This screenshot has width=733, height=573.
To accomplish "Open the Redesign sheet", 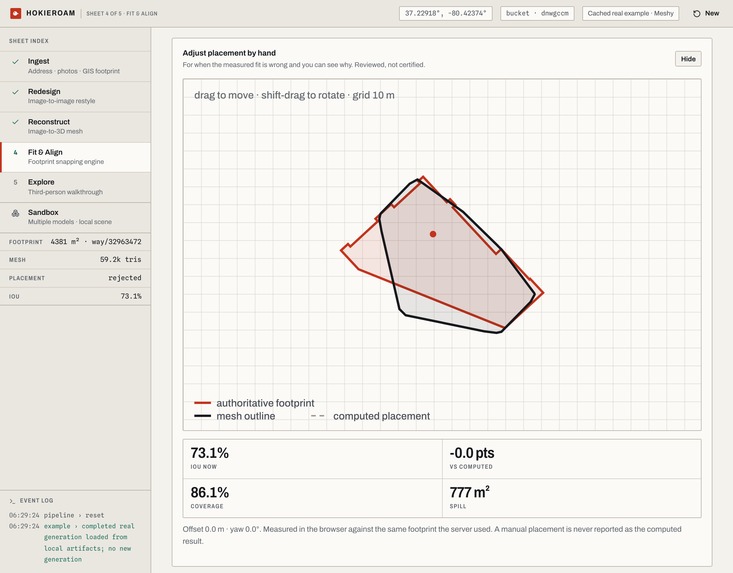I will (75, 96).
